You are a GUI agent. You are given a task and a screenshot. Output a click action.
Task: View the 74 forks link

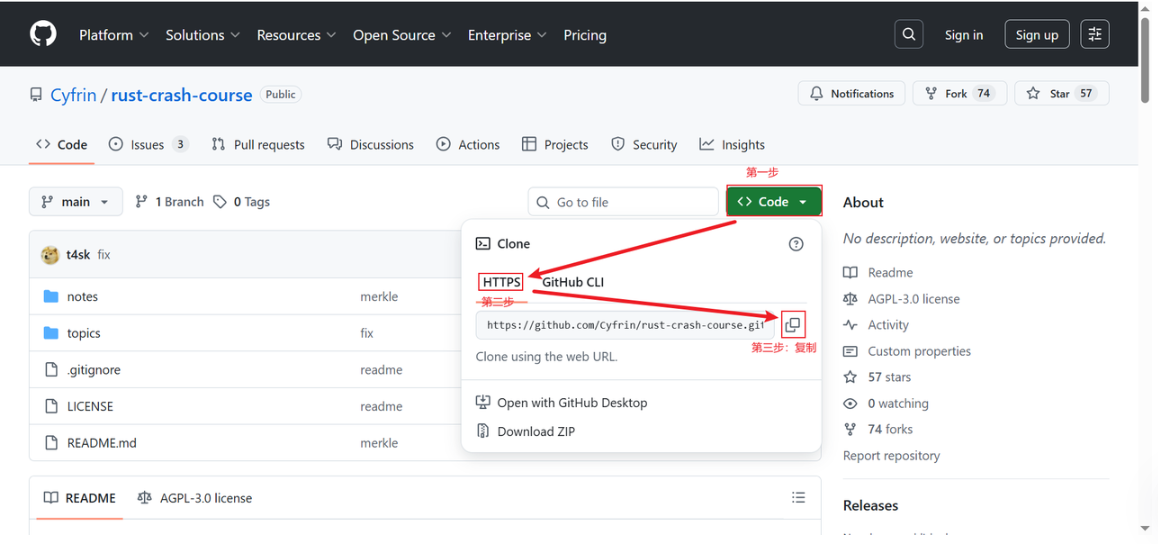pyautogui.click(x=878, y=430)
